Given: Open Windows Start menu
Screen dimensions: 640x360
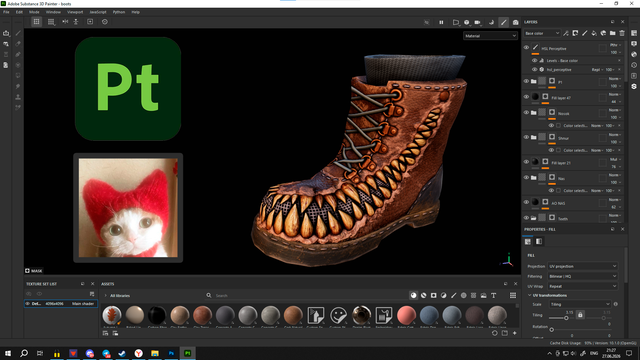Looking at the screenshot, I should 8,353.
